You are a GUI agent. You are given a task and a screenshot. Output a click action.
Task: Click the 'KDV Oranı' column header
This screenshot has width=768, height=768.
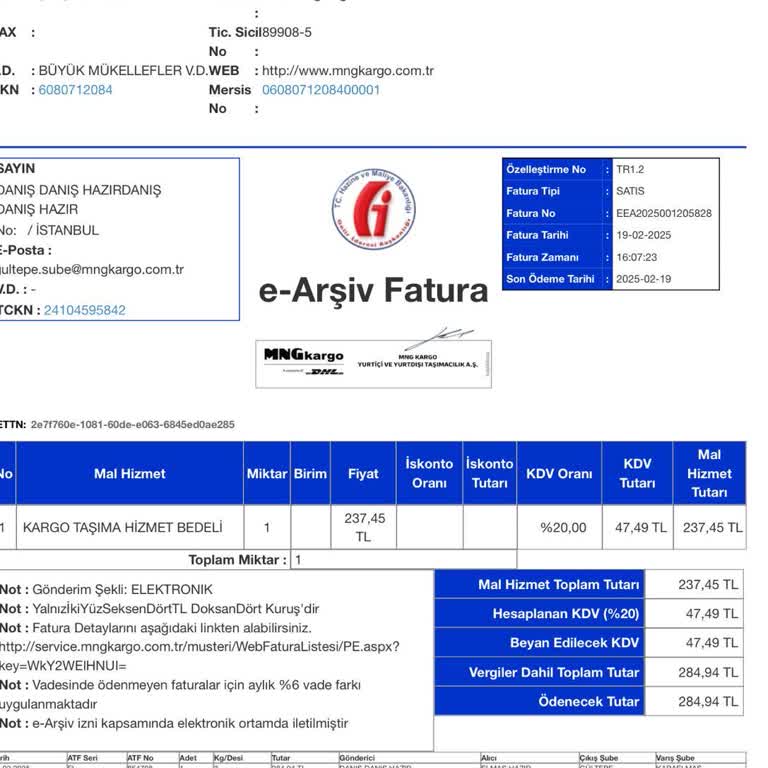559,474
